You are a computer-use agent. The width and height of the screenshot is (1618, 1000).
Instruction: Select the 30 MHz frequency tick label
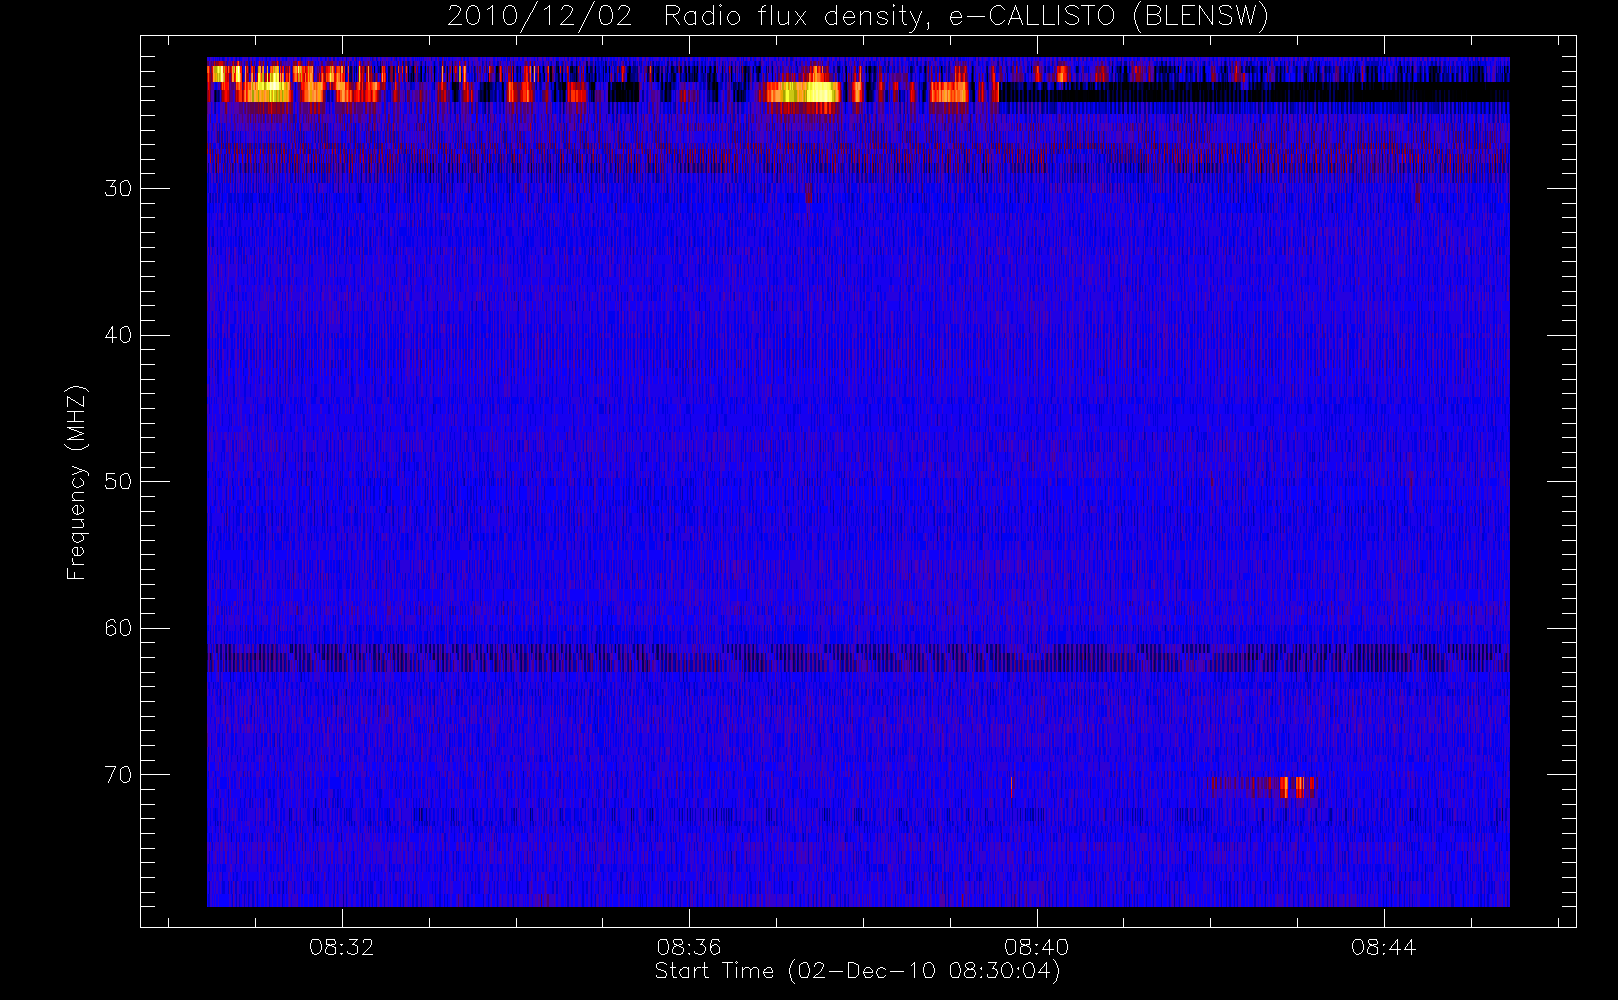(x=118, y=188)
